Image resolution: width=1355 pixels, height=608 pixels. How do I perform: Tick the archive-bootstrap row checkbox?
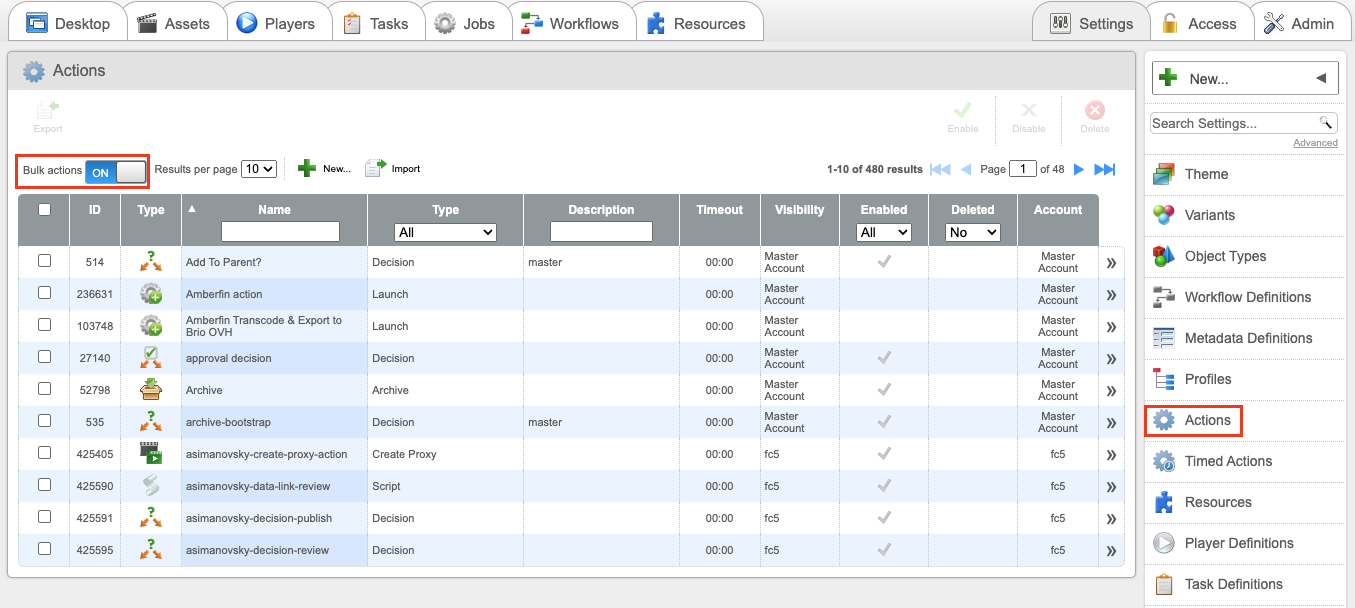[x=44, y=421]
